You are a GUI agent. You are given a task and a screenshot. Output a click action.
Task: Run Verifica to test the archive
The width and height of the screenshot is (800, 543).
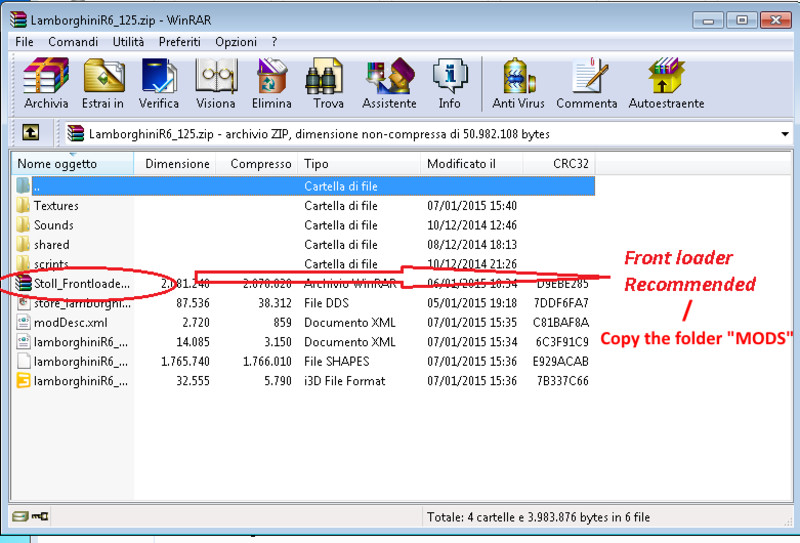159,84
